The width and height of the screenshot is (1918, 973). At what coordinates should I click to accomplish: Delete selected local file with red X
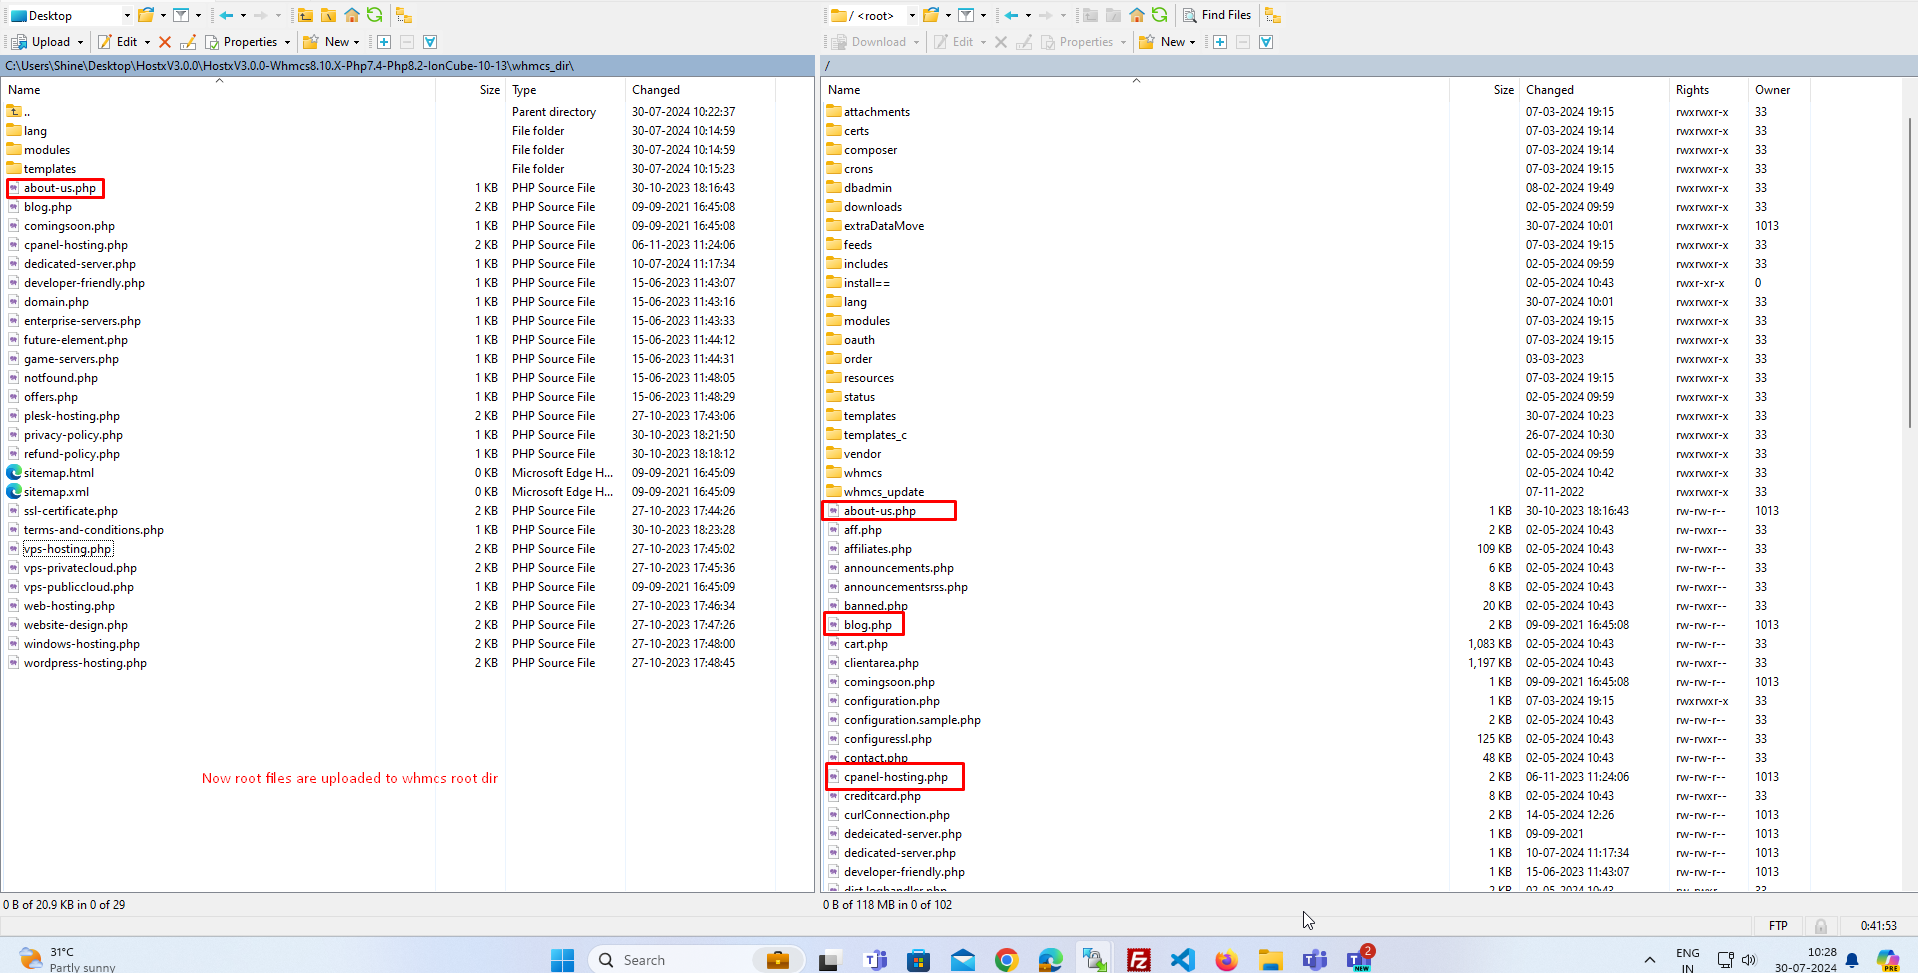[165, 42]
